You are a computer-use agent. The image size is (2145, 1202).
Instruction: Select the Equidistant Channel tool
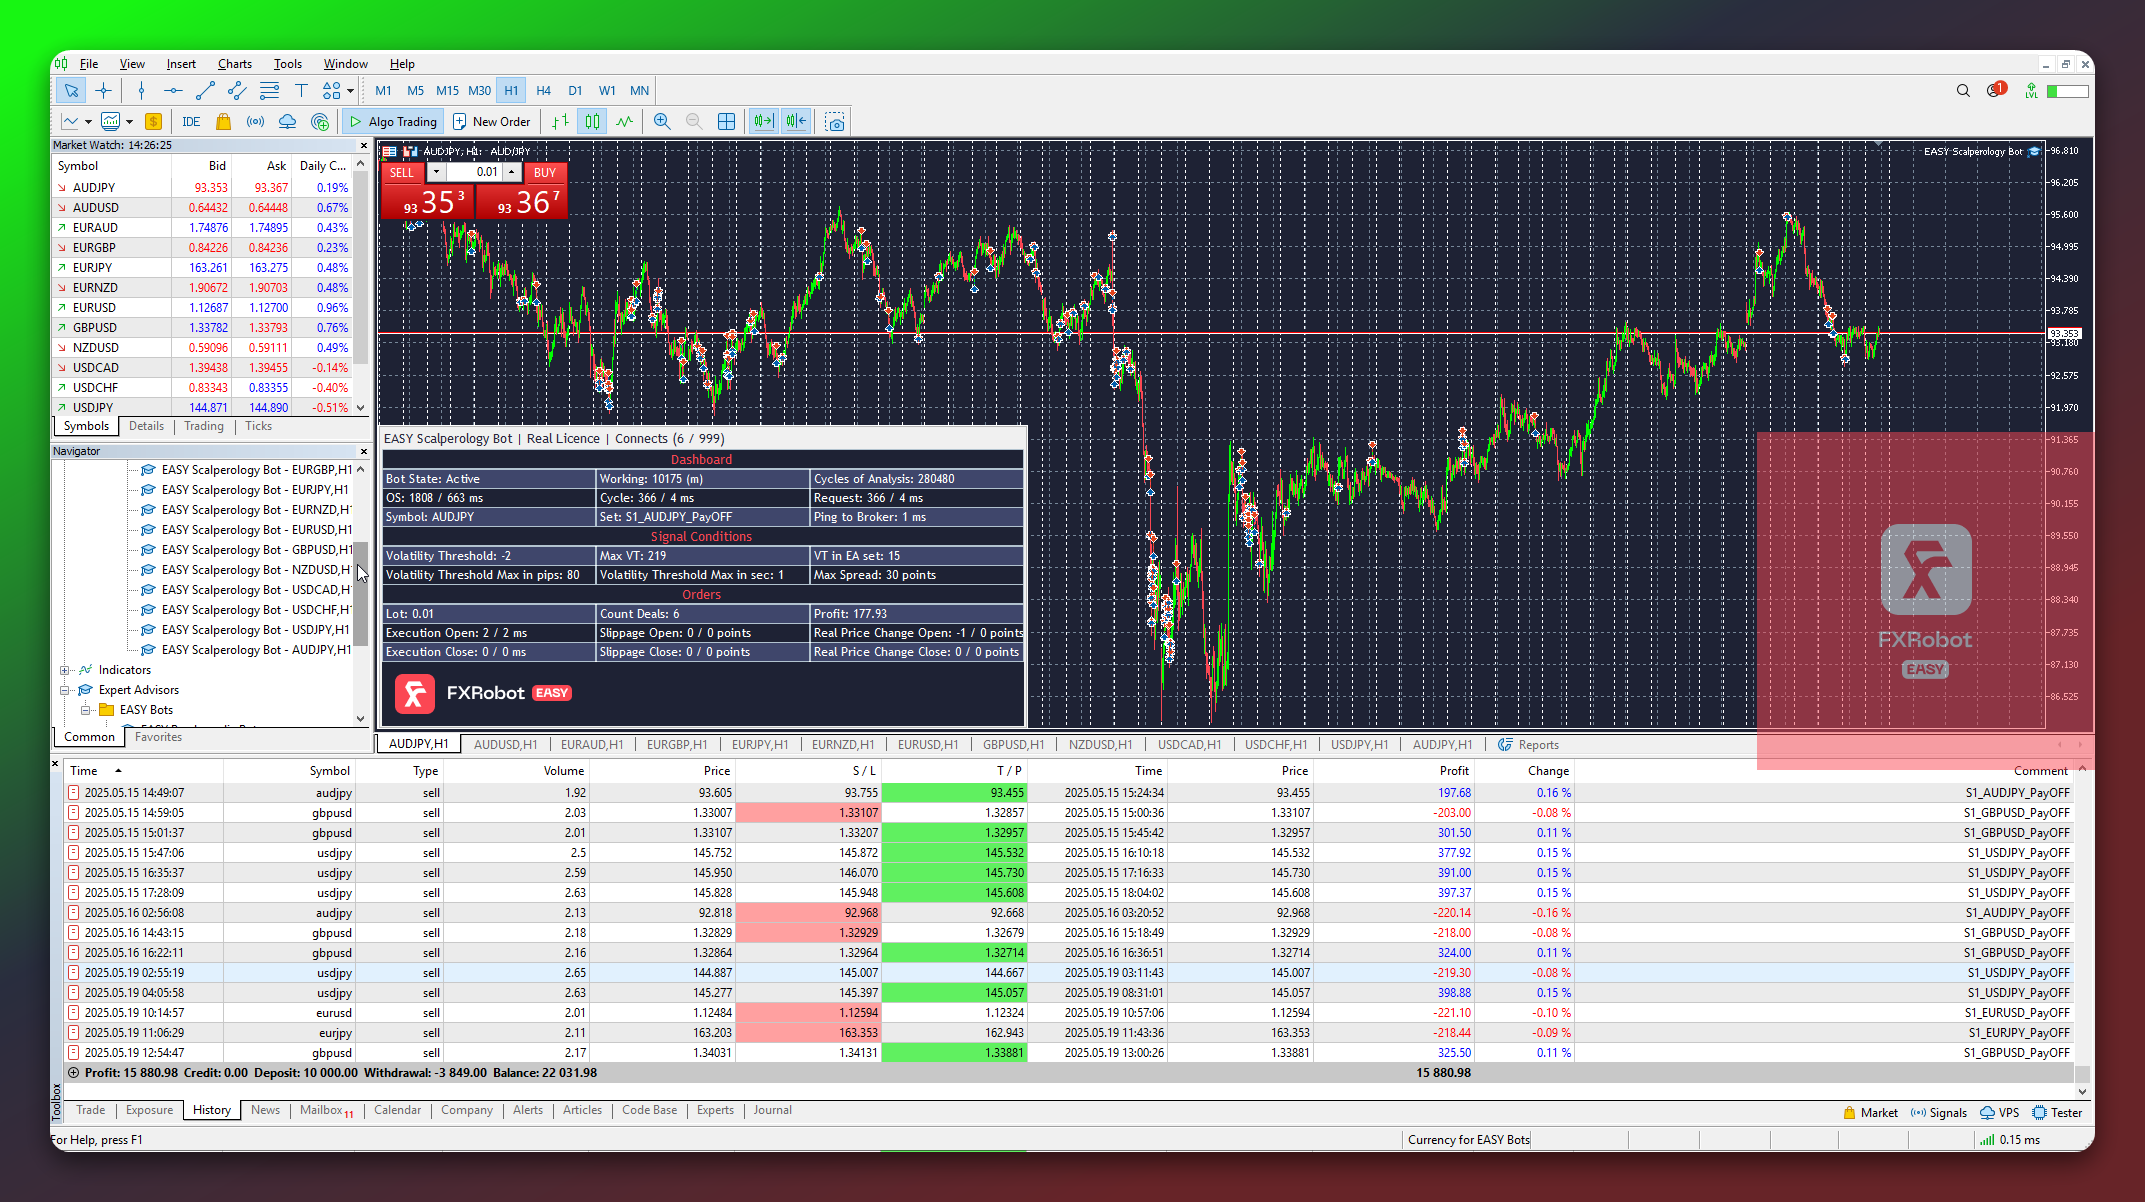[x=237, y=91]
